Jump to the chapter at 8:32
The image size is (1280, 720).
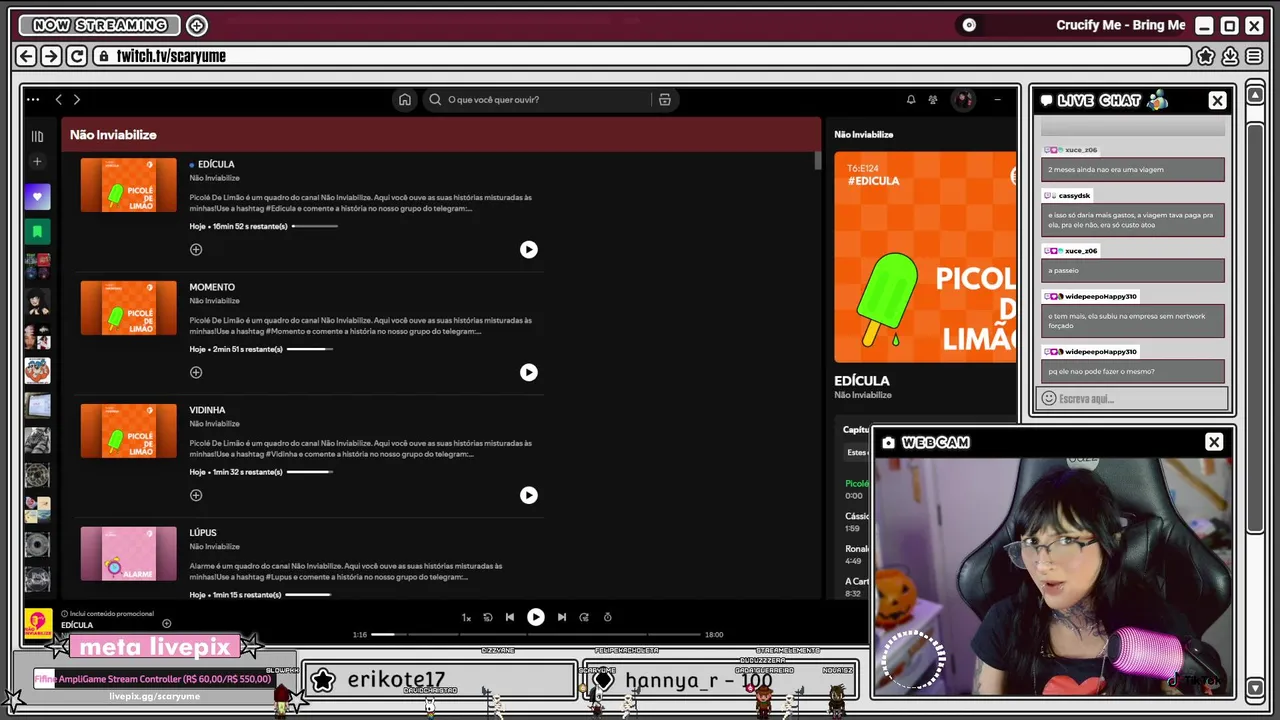click(x=857, y=587)
